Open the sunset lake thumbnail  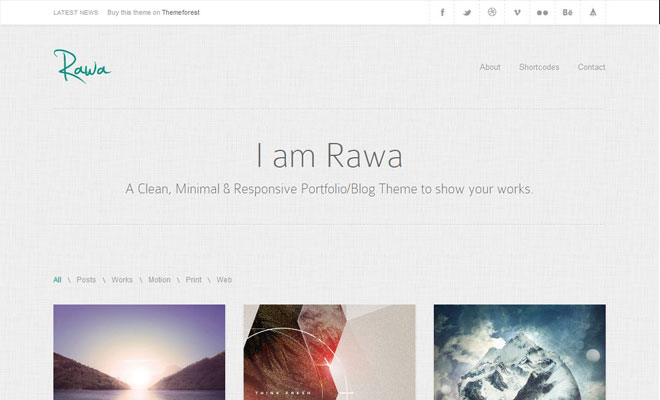click(139, 352)
